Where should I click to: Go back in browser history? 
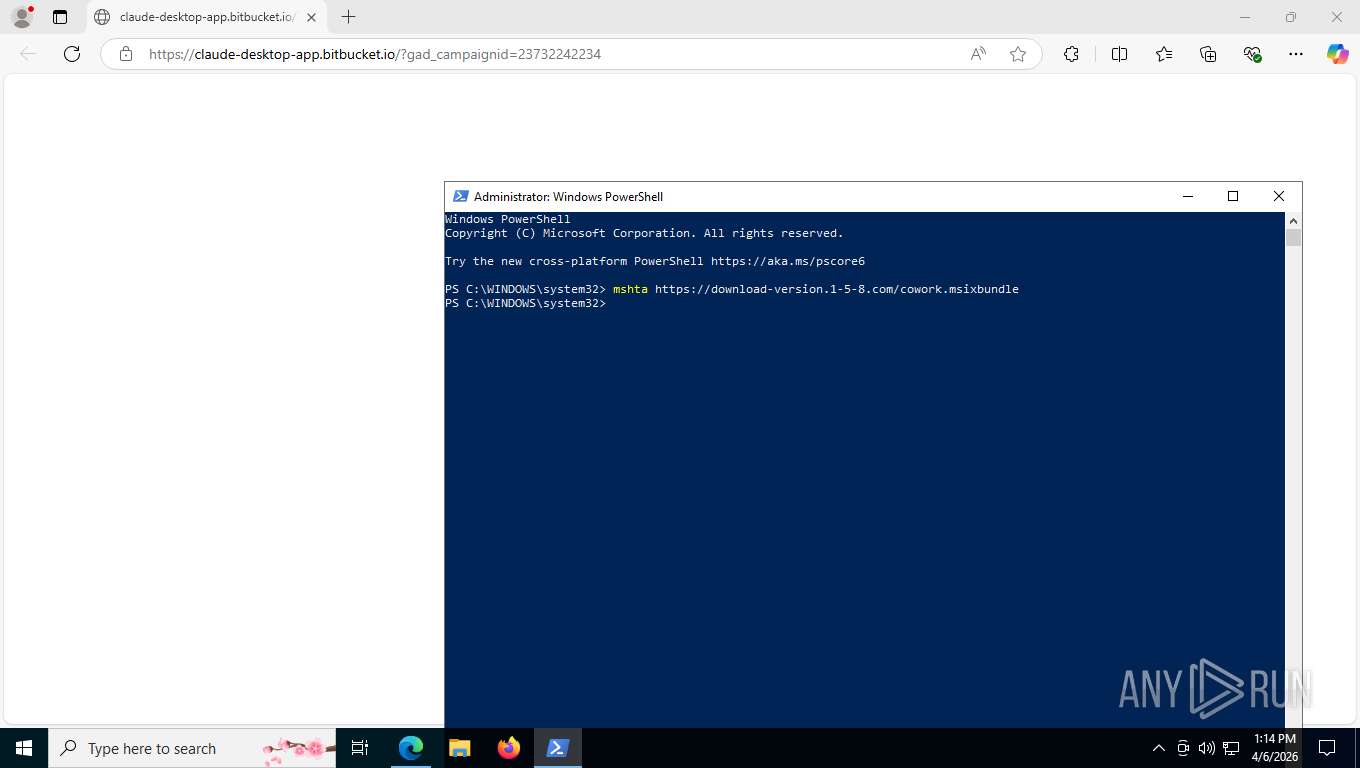click(28, 54)
